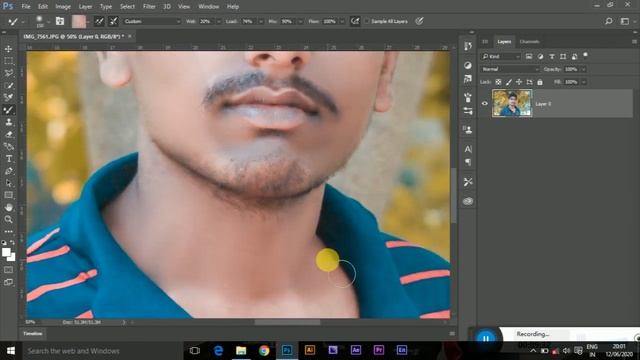Hide Layer 0 with the eye icon
Image resolution: width=640 pixels, height=360 pixels.
tap(484, 104)
